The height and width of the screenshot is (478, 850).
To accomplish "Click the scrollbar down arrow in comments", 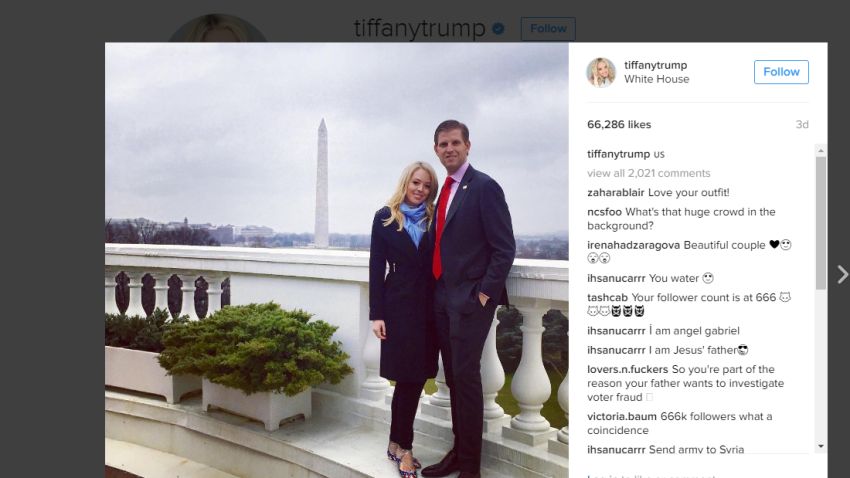I will (821, 446).
